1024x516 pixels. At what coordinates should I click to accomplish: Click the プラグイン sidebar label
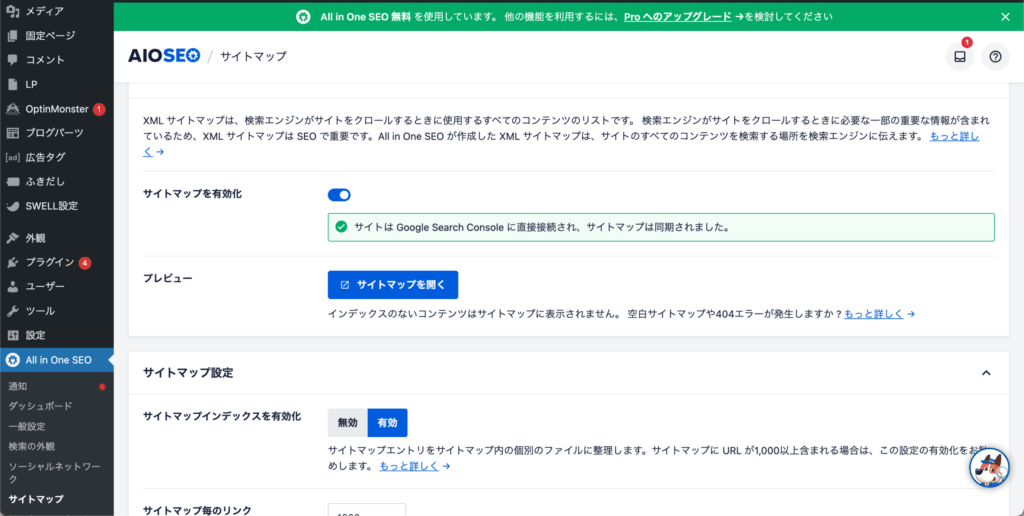[50, 263]
